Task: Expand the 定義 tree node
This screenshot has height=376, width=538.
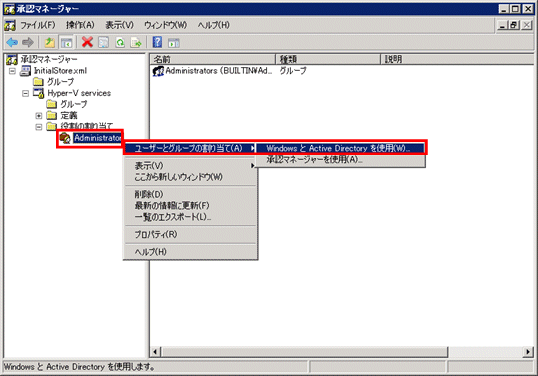Action: [x=39, y=116]
